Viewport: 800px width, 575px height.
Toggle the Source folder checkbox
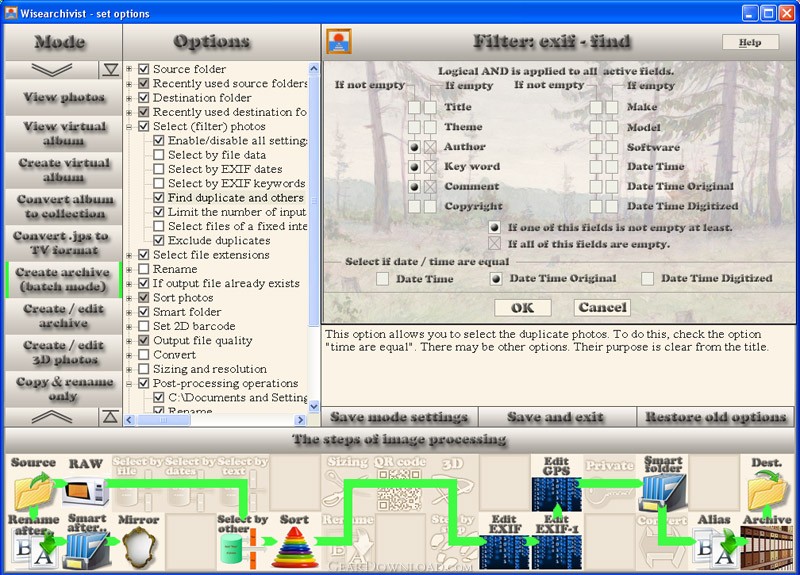144,69
